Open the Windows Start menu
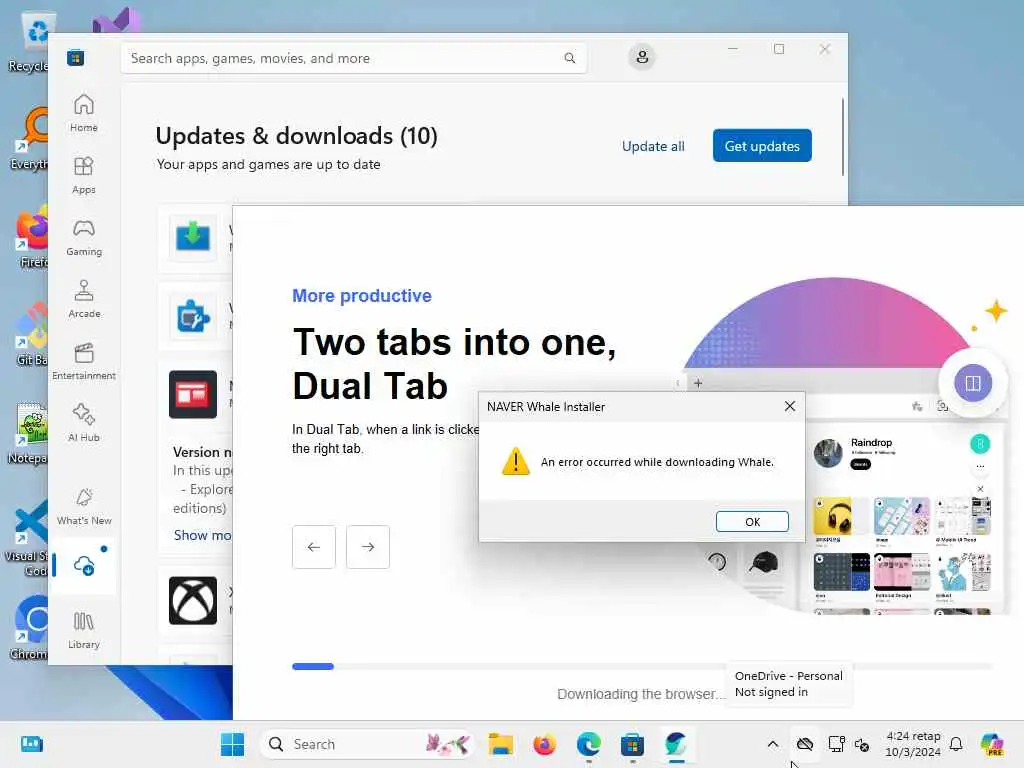Image resolution: width=1024 pixels, height=768 pixels. click(x=232, y=744)
